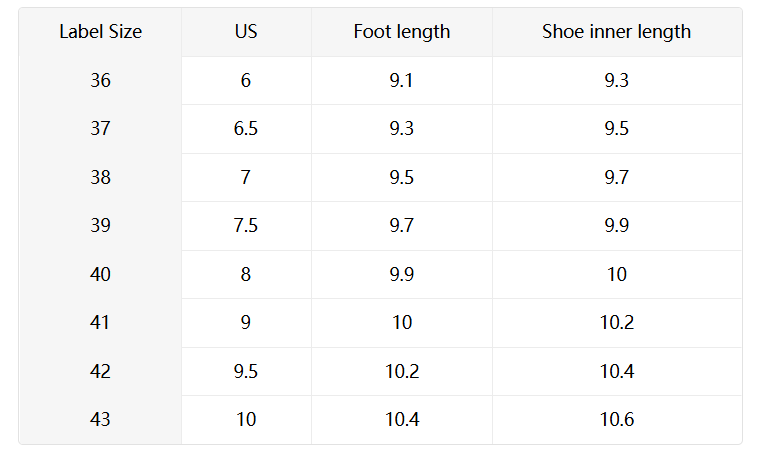Click foot length 9.1 in size 36 row

401,80
